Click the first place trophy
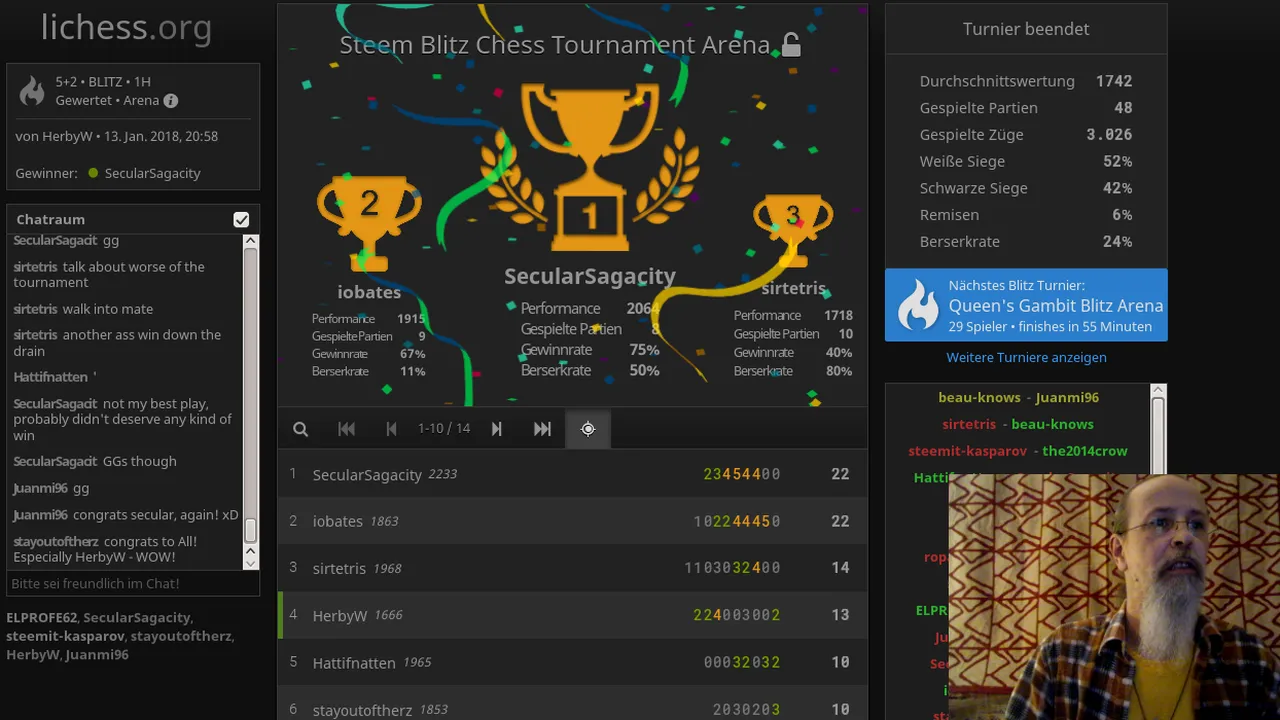 590,166
